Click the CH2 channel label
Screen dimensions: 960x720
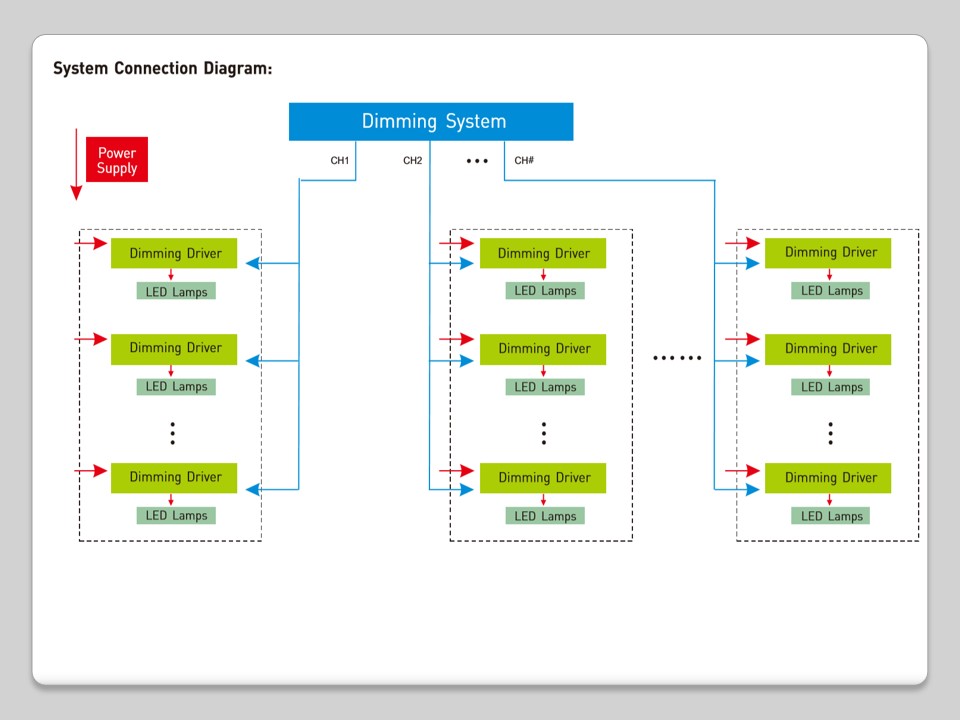click(x=413, y=161)
